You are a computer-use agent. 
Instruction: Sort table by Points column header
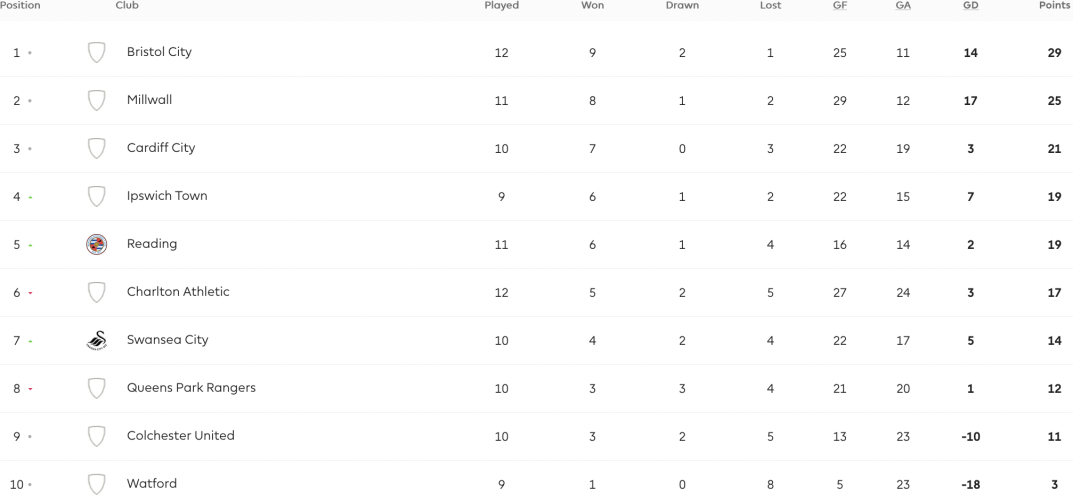[x=1054, y=5]
